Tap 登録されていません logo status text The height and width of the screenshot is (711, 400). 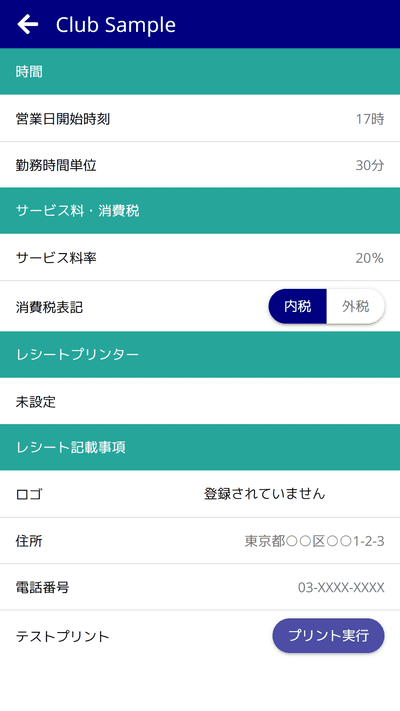pos(264,494)
